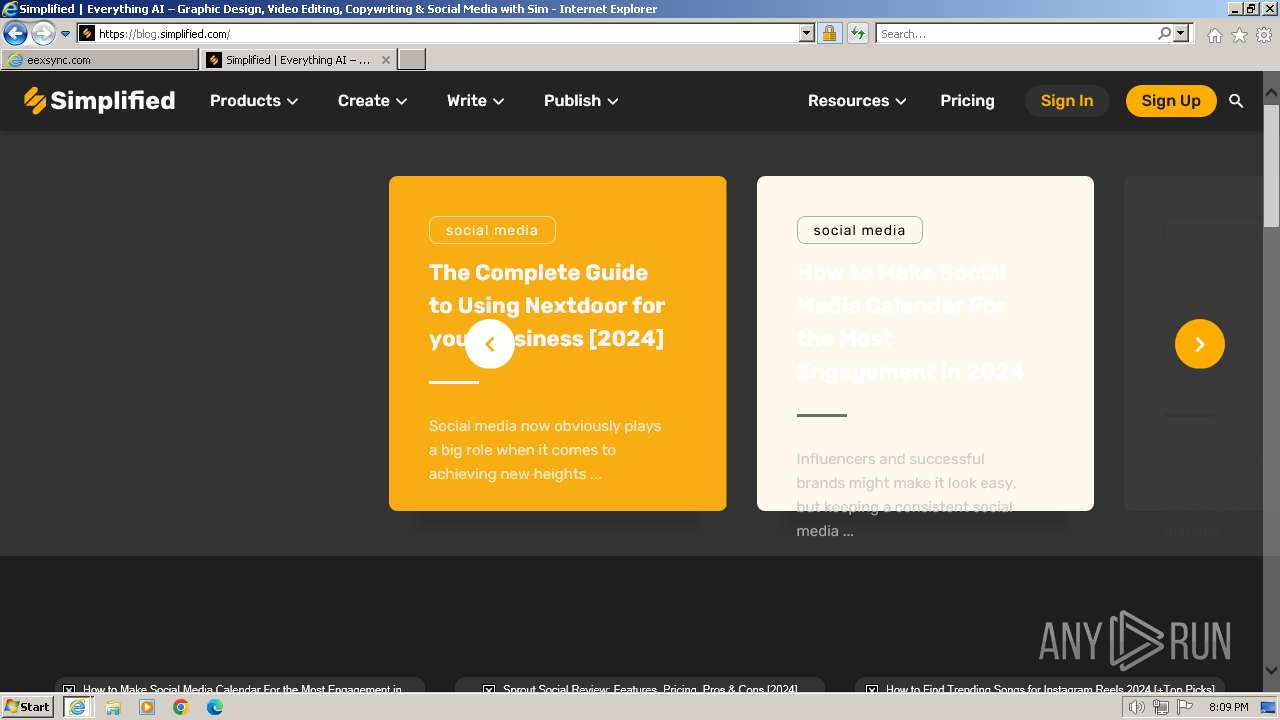Image resolution: width=1280 pixels, height=720 pixels.
Task: Open the media player taskbar icon
Action: [147, 707]
